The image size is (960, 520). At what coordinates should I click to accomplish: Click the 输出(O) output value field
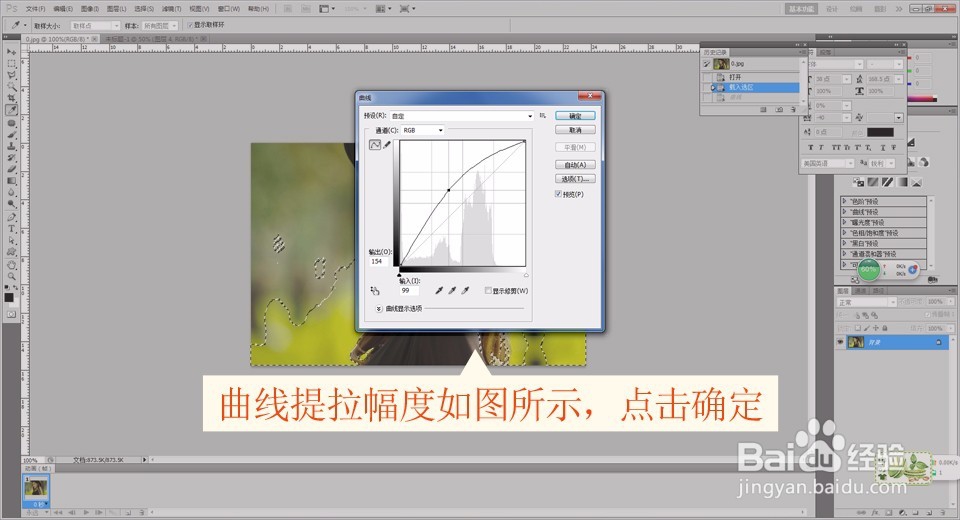pos(380,262)
